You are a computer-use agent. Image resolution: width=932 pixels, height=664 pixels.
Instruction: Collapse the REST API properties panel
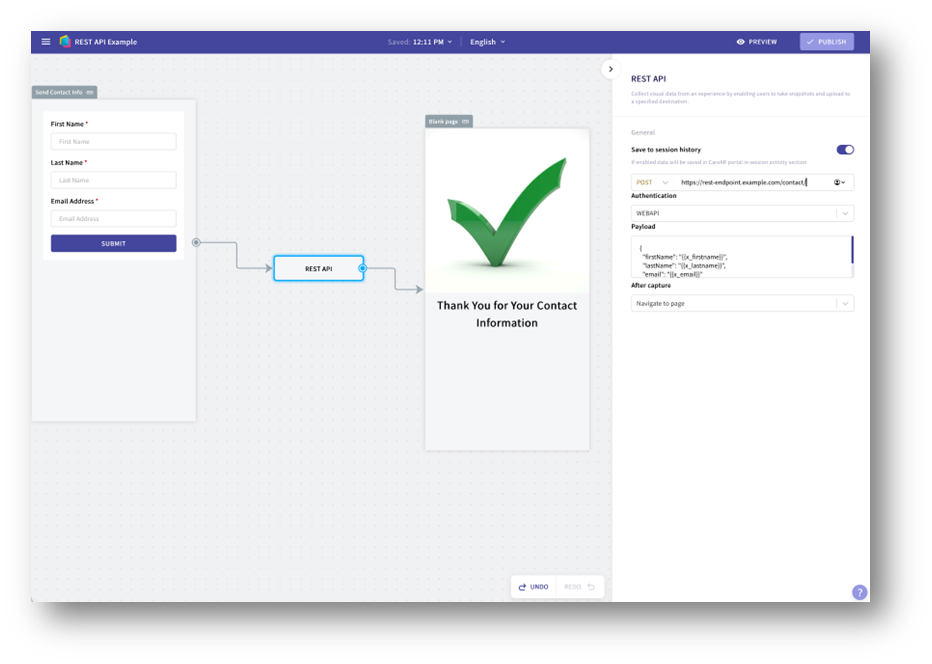coord(611,69)
